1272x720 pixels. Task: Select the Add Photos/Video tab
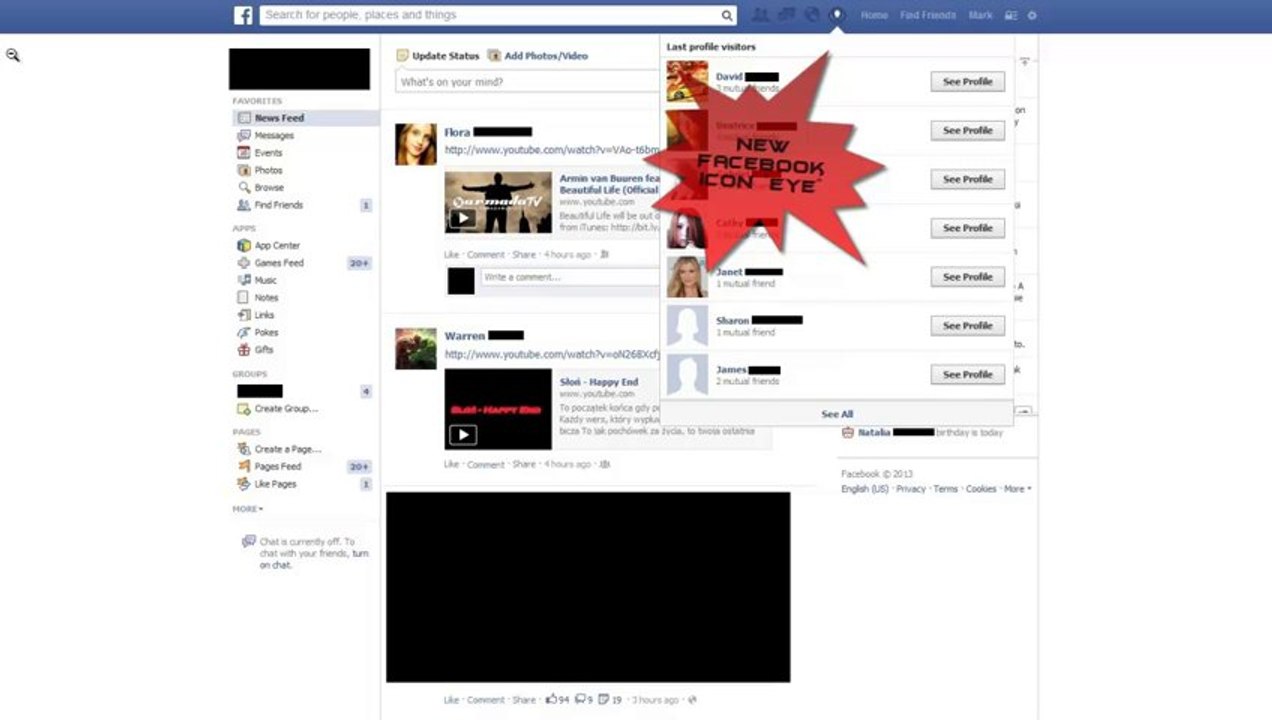(538, 56)
